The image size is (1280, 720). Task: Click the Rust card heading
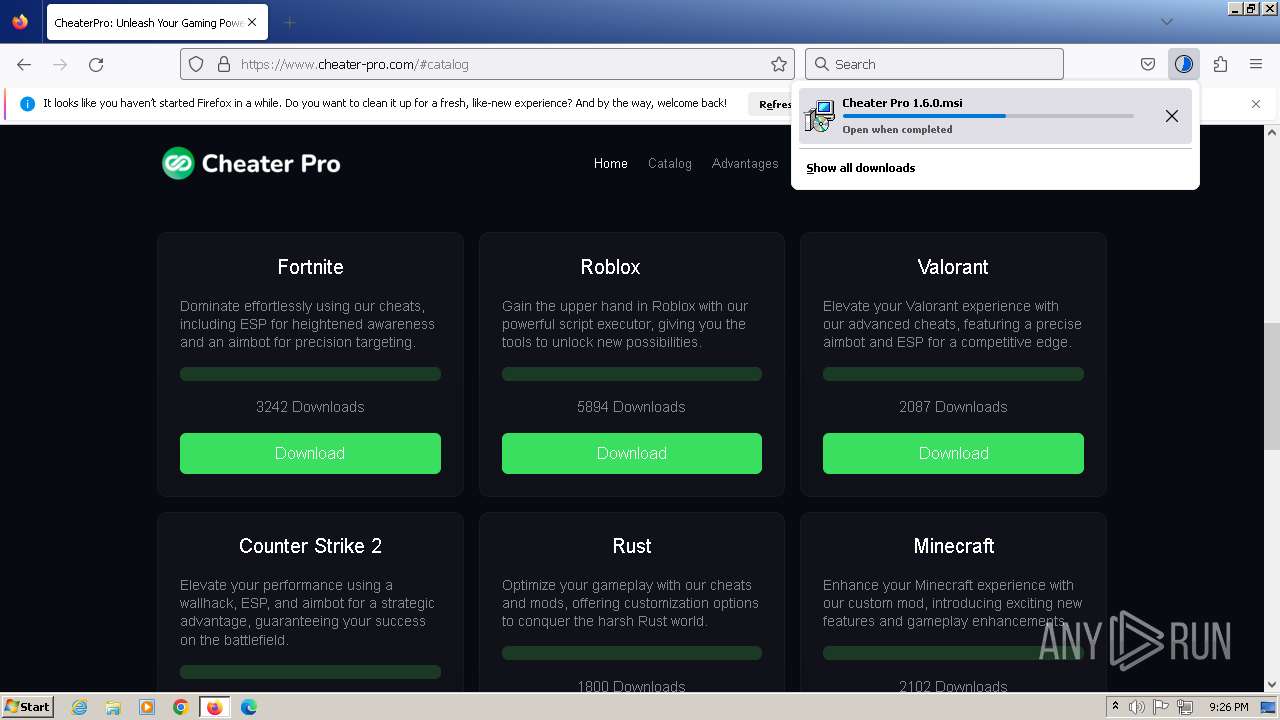(x=632, y=546)
